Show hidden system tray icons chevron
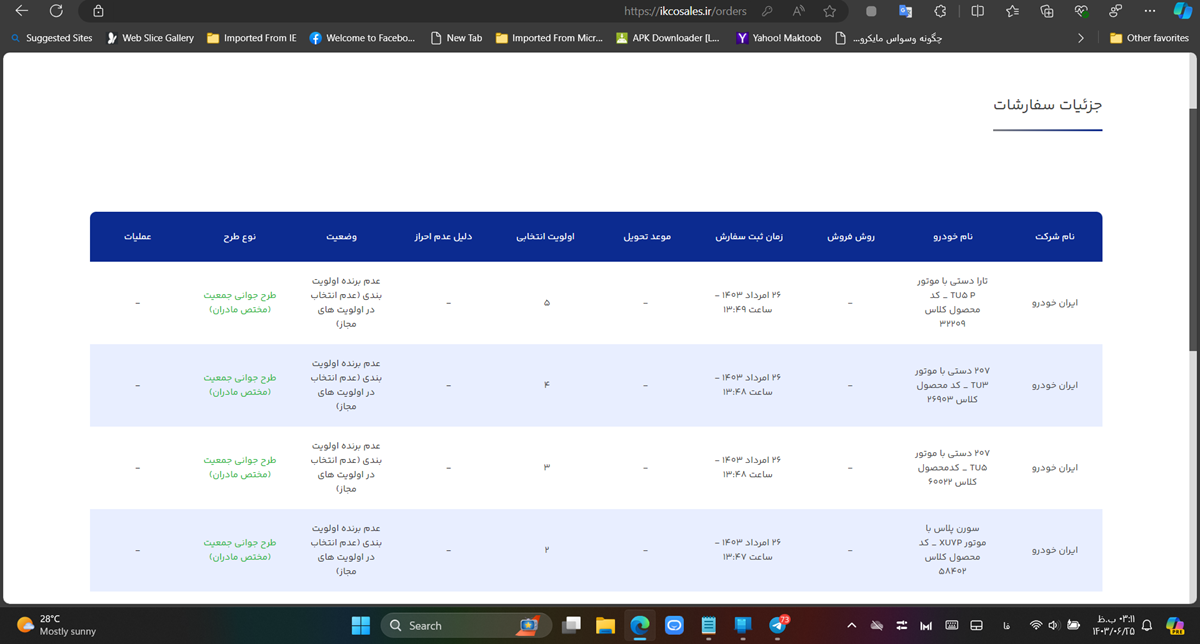 [x=851, y=626]
